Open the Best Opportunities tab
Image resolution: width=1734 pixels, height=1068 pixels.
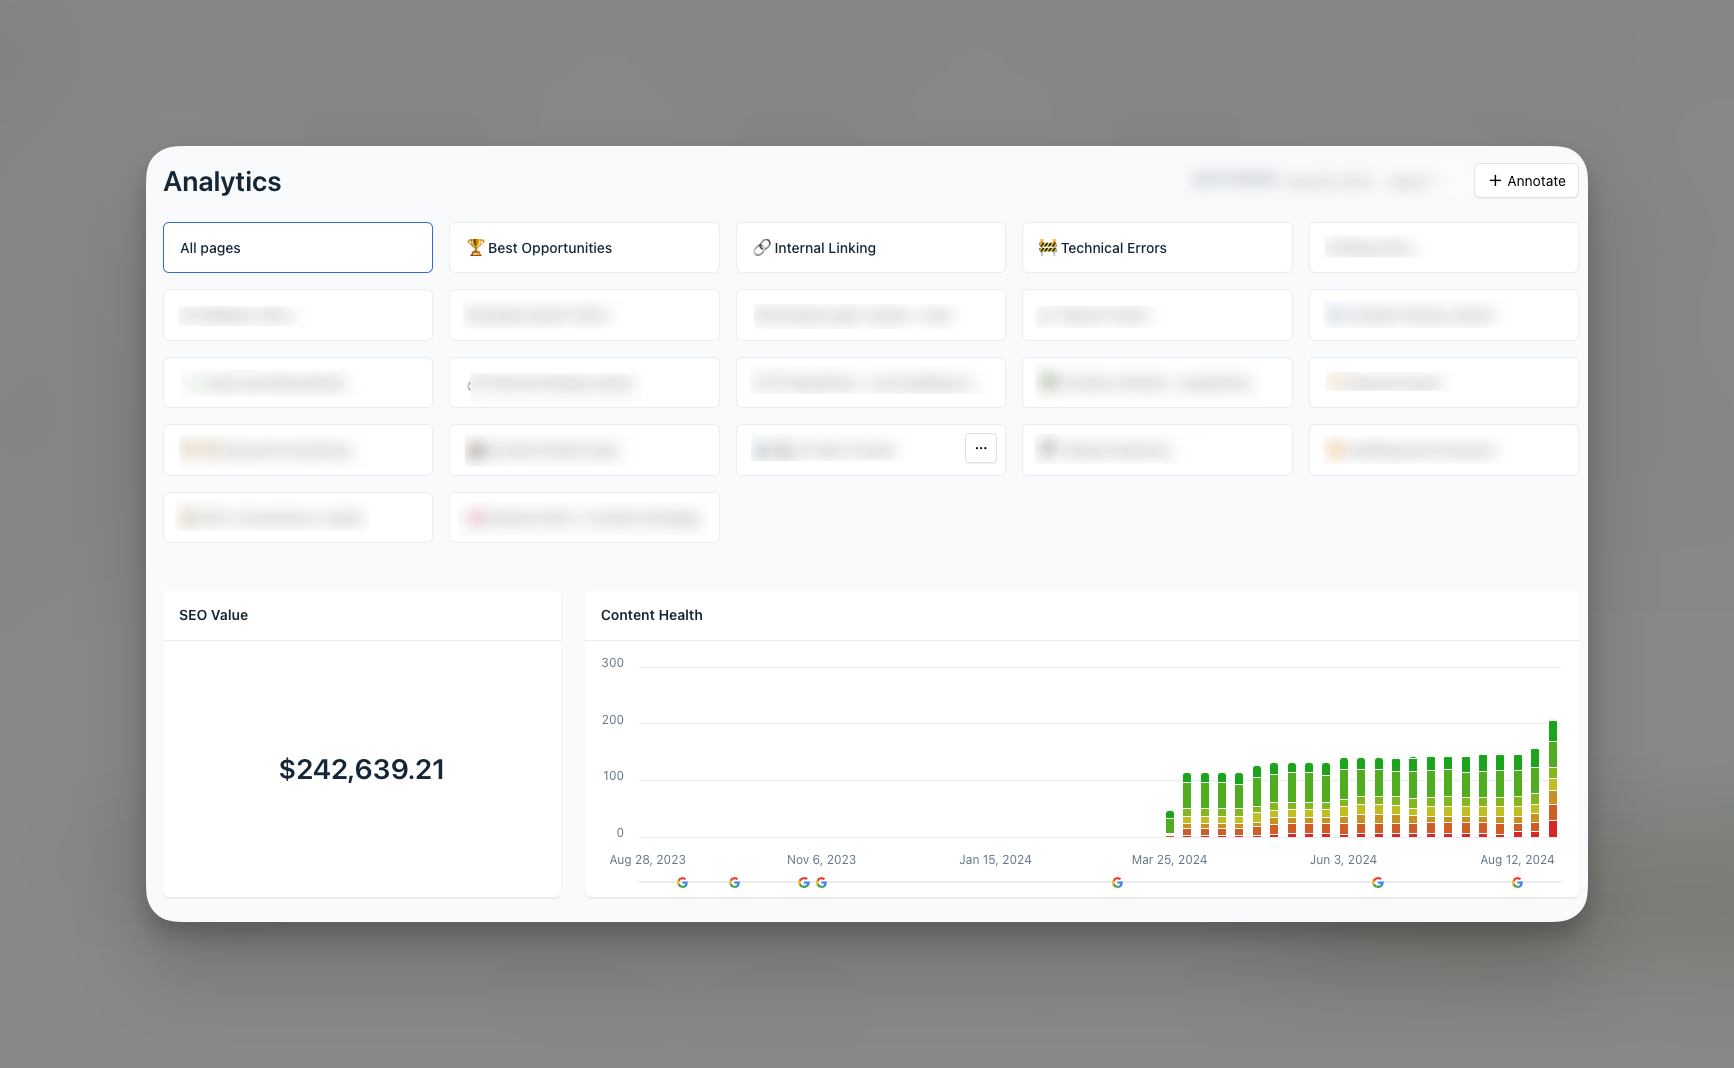point(584,248)
